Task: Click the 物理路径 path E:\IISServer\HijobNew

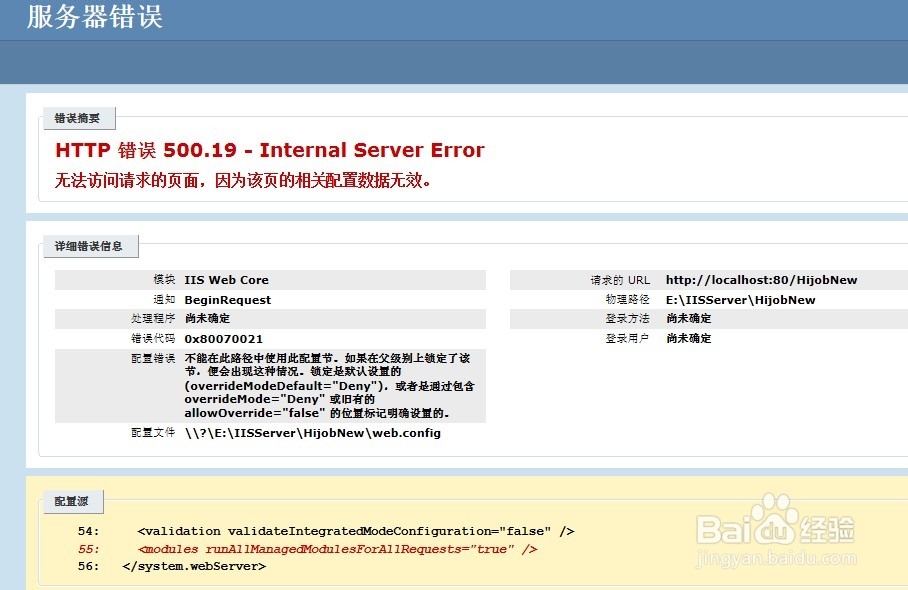Action: pos(740,299)
